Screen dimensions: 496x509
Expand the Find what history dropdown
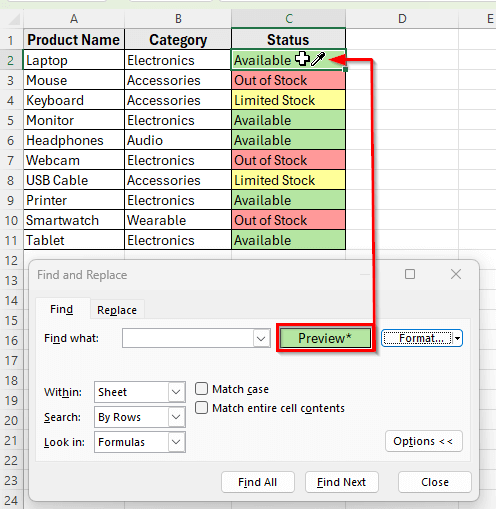261,338
